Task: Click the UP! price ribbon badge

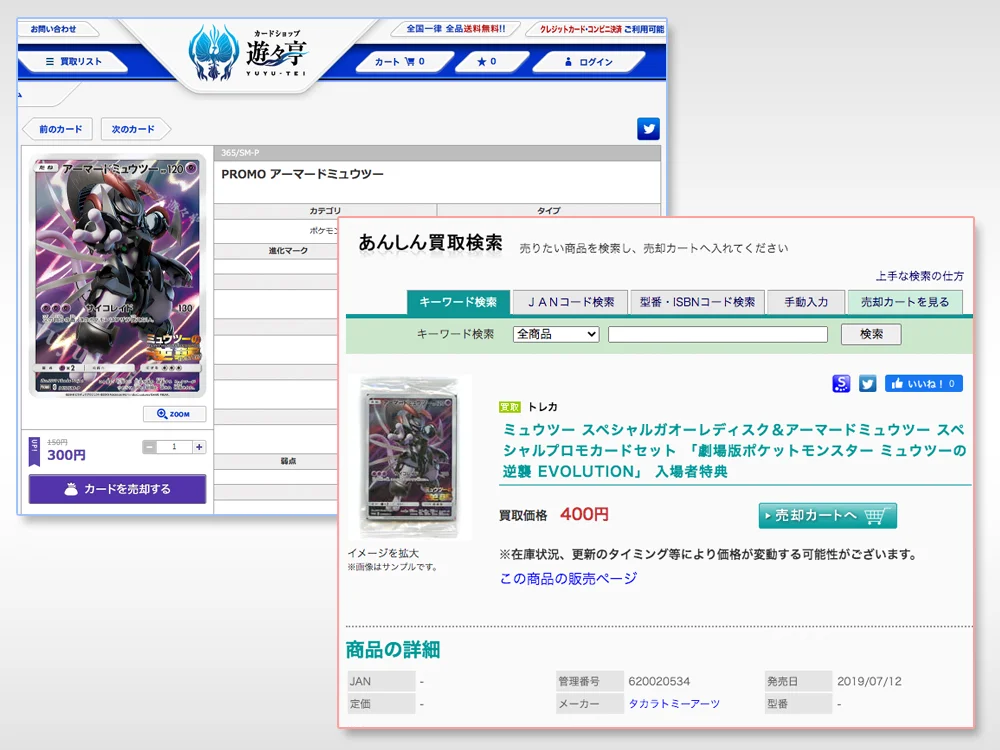Action: point(34,452)
